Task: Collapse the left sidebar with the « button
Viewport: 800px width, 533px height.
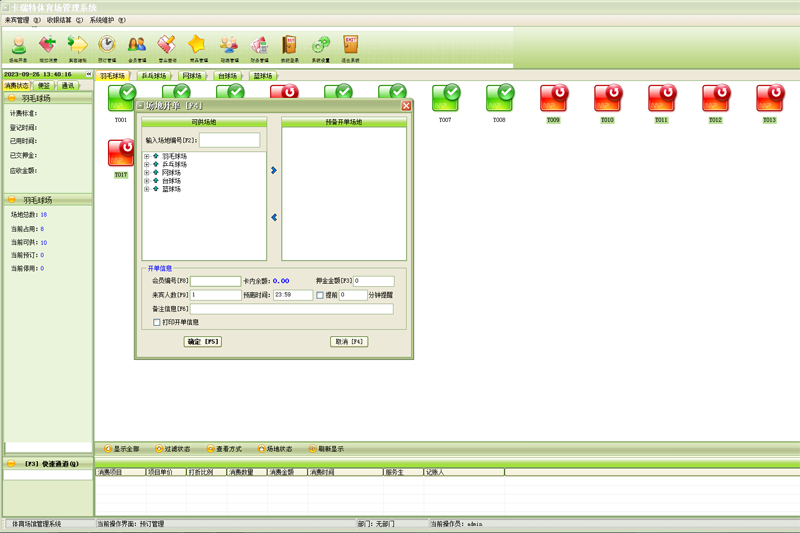Action: [x=89, y=74]
